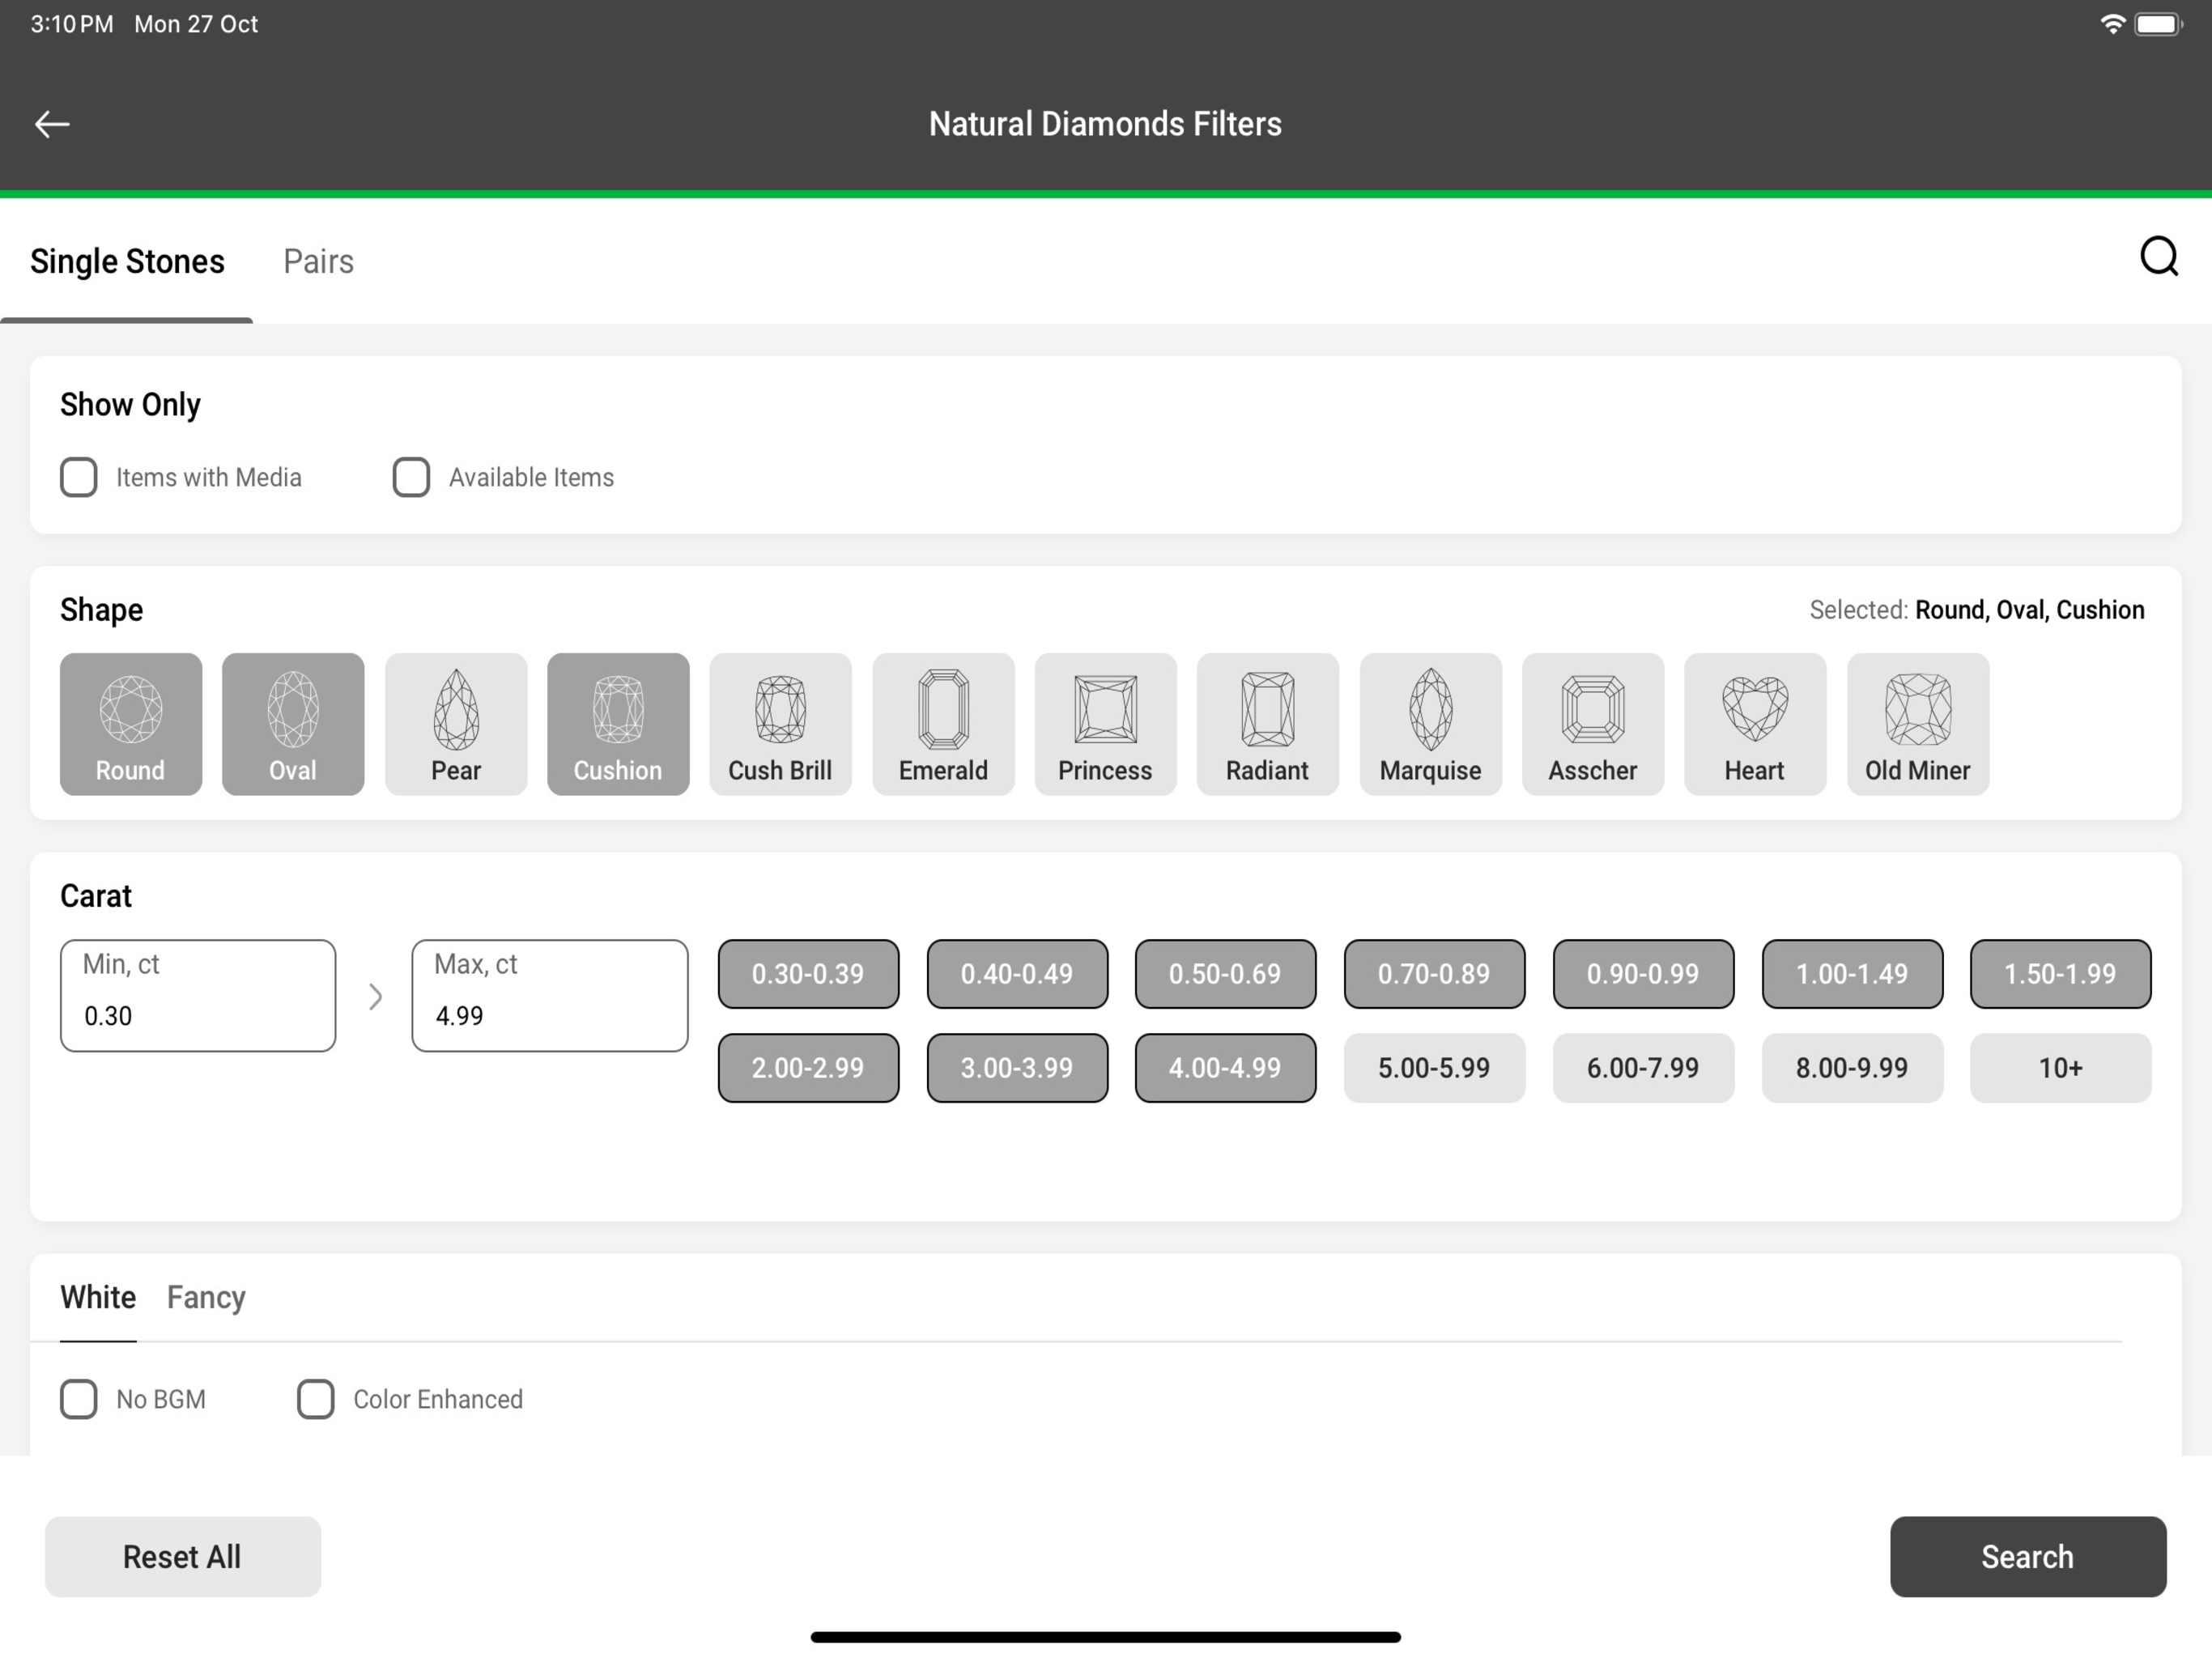This screenshot has width=2212, height=1658.
Task: Toggle the 0.30-0.39 carat range
Action: pos(808,974)
